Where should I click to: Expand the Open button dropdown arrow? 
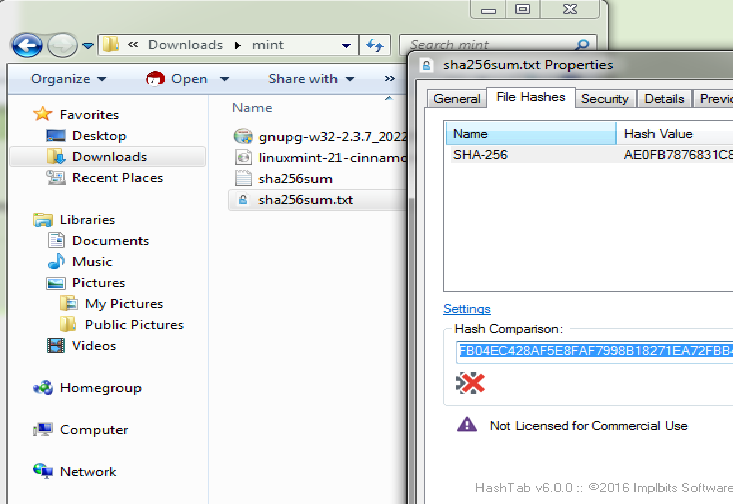224,79
